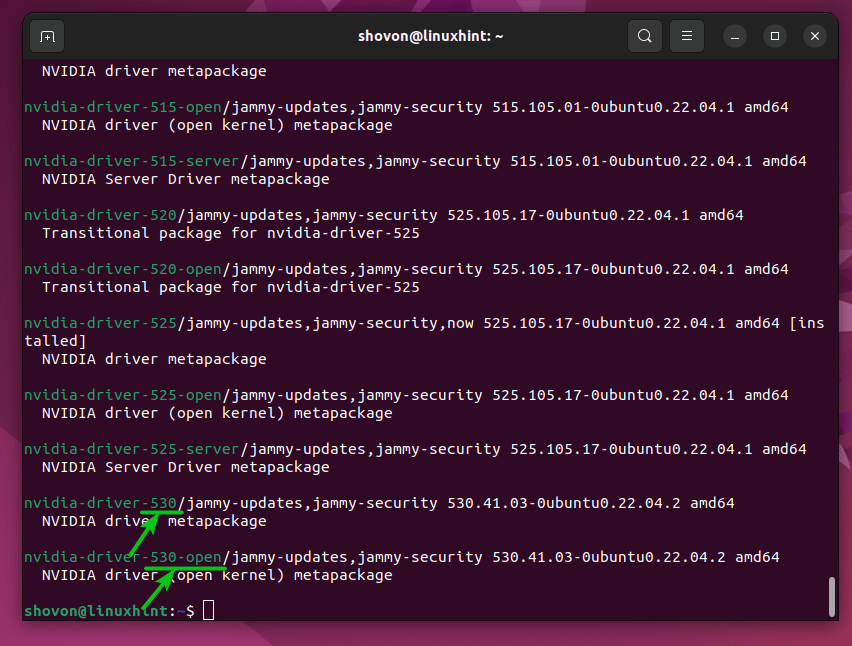Open the hamburger menu in terminal header
Screen dimensions: 852x646
tap(687, 36)
